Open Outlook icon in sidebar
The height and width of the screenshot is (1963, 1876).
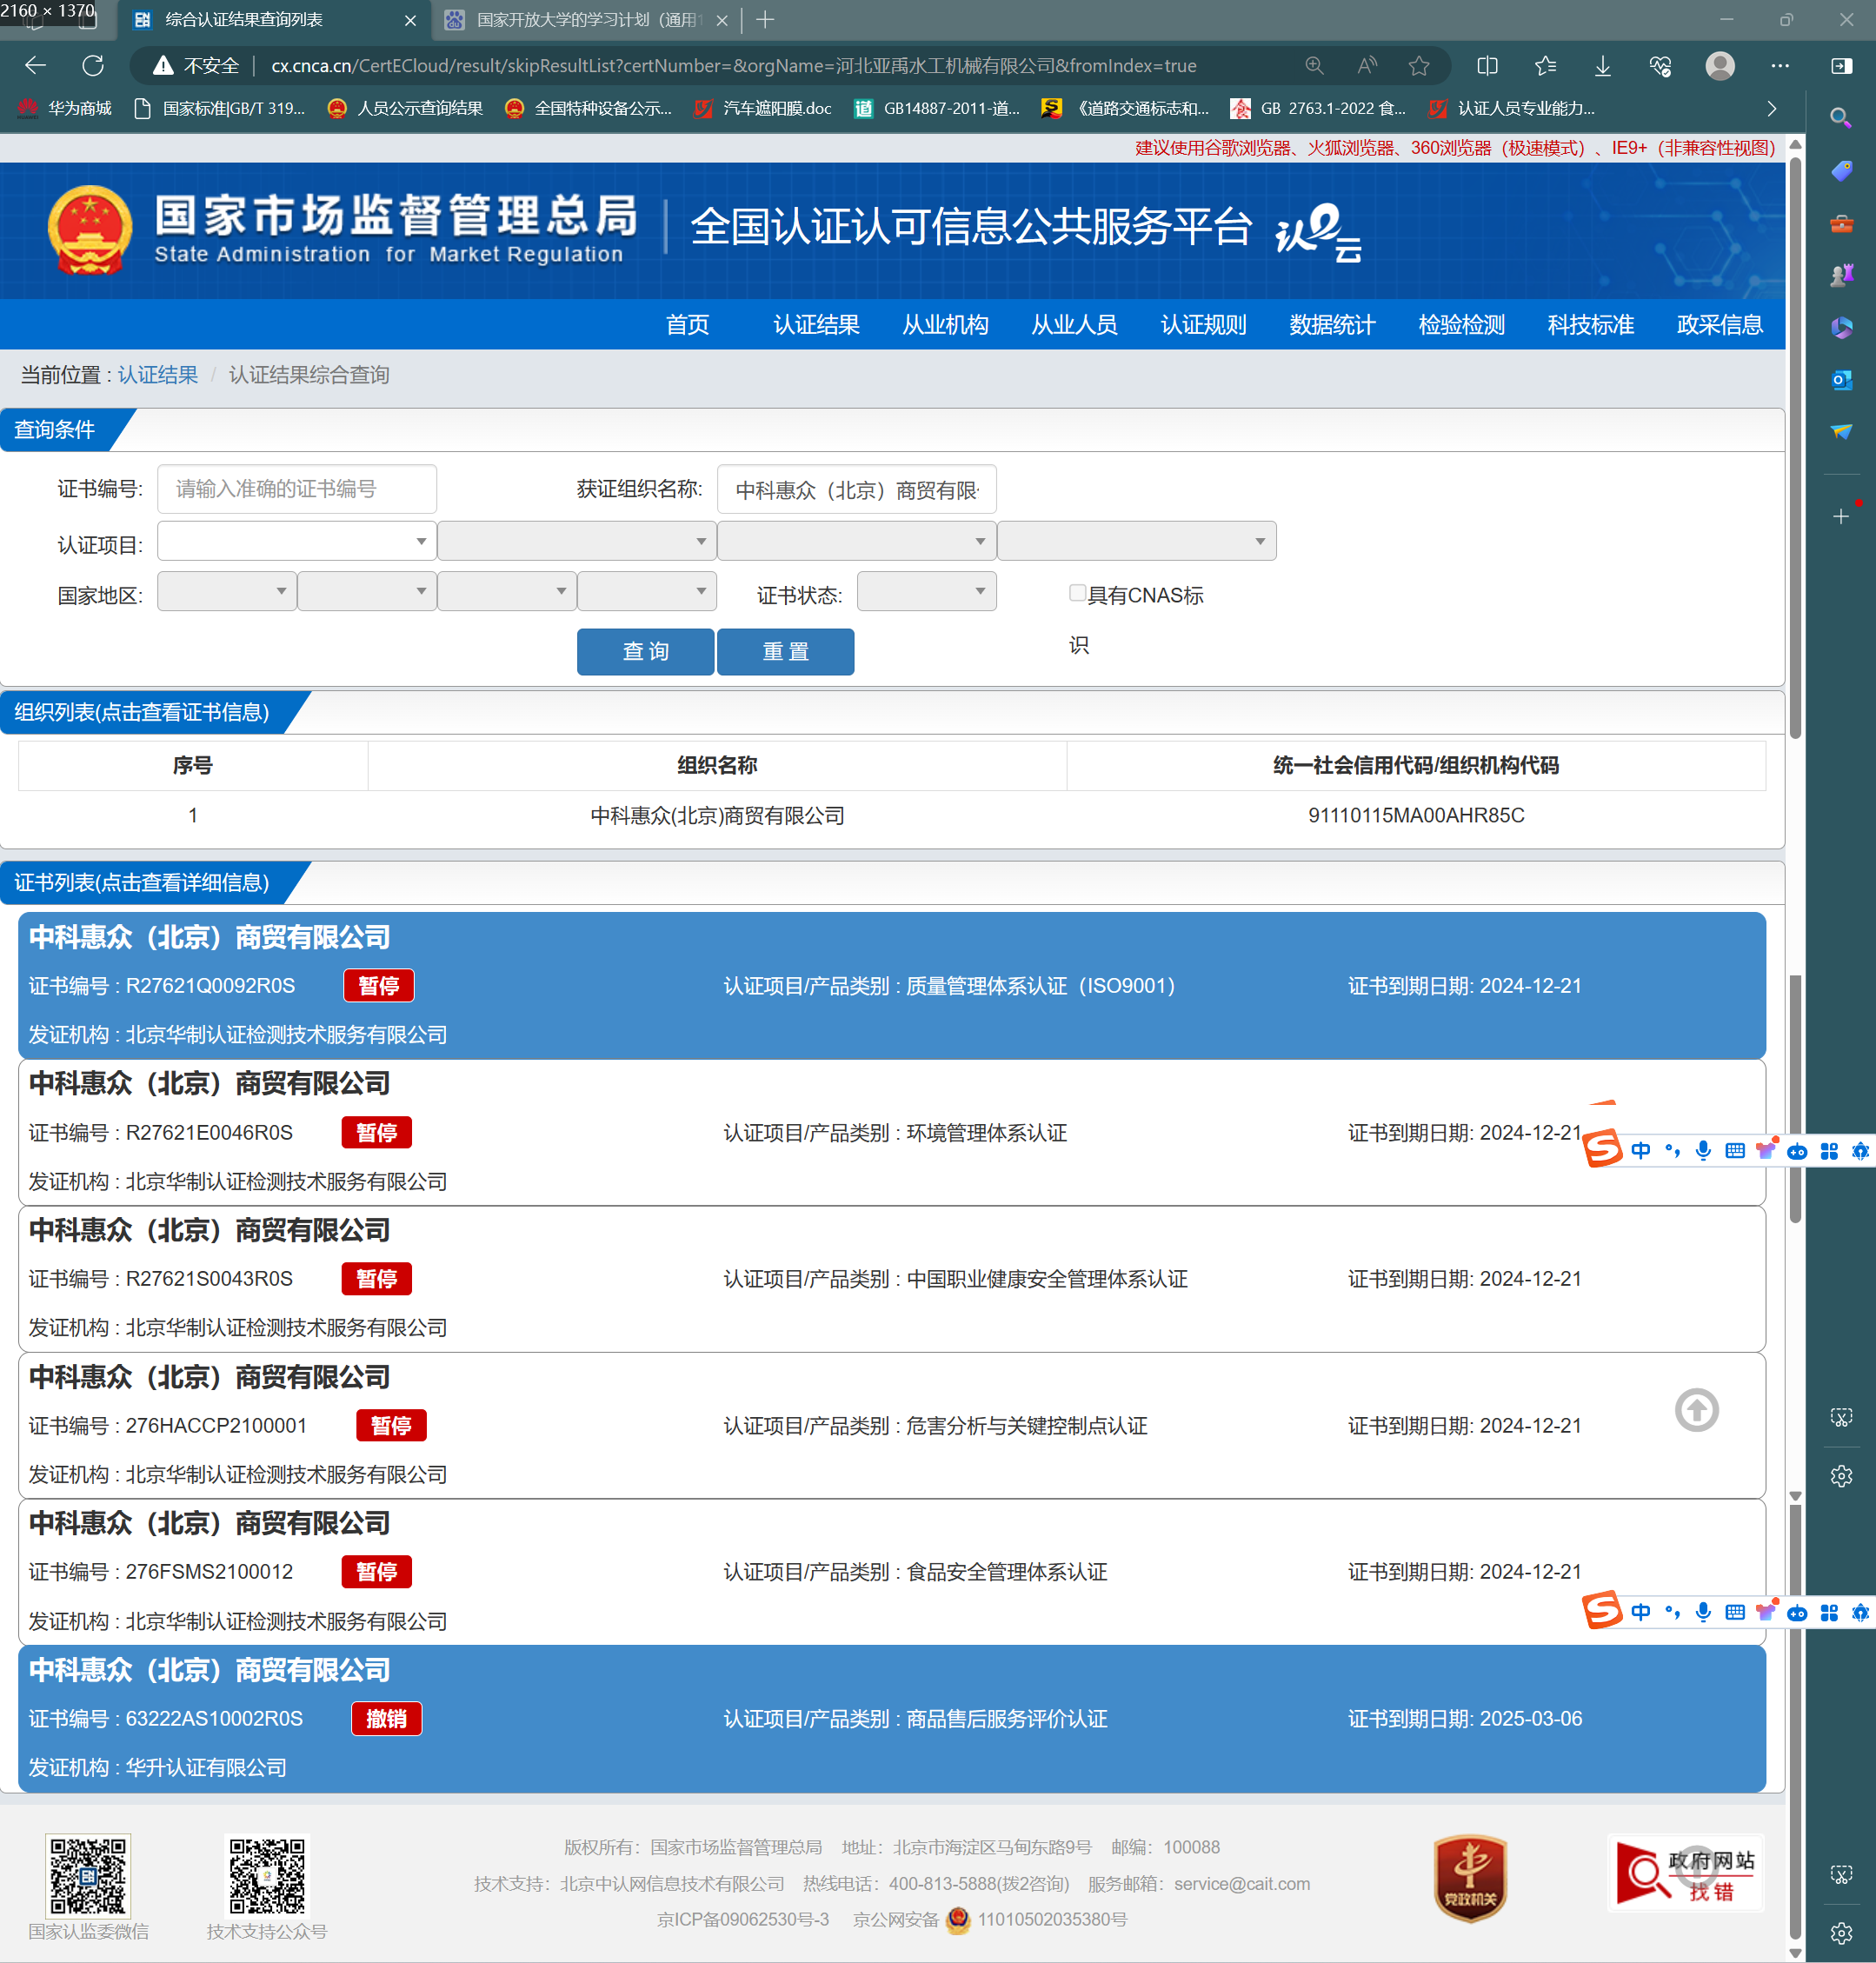pos(1841,380)
